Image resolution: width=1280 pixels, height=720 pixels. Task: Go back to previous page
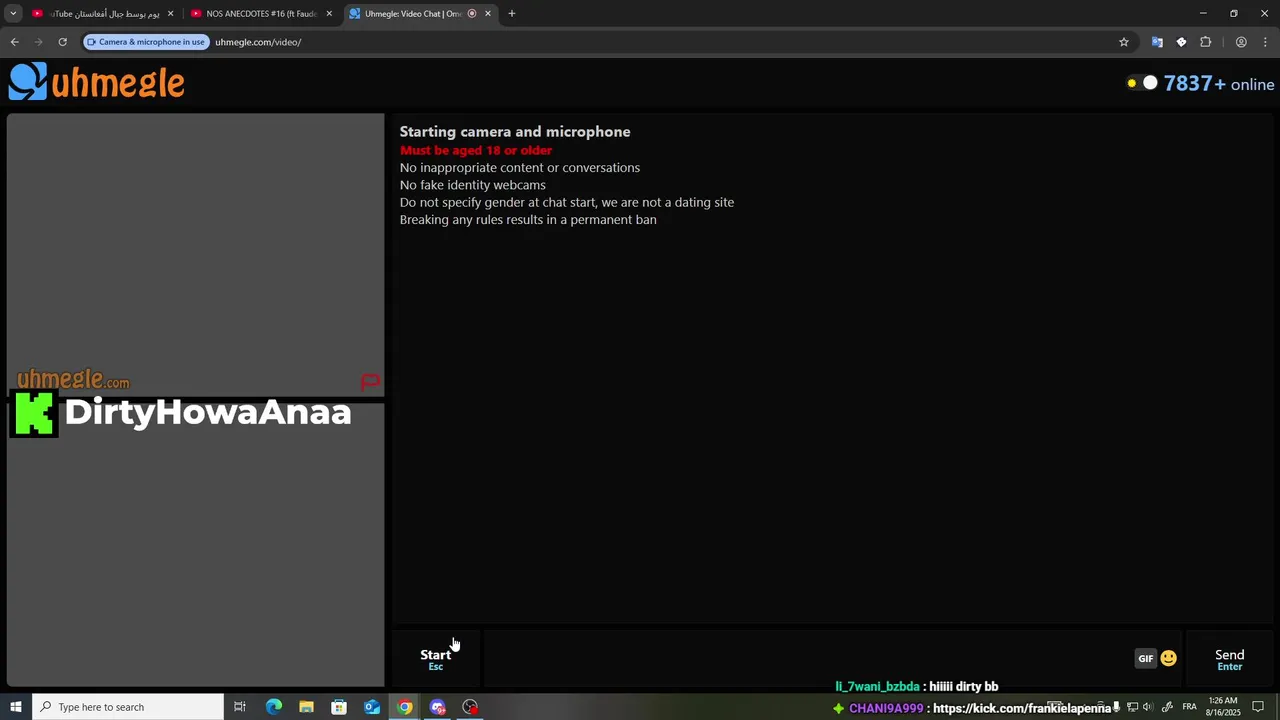14,42
